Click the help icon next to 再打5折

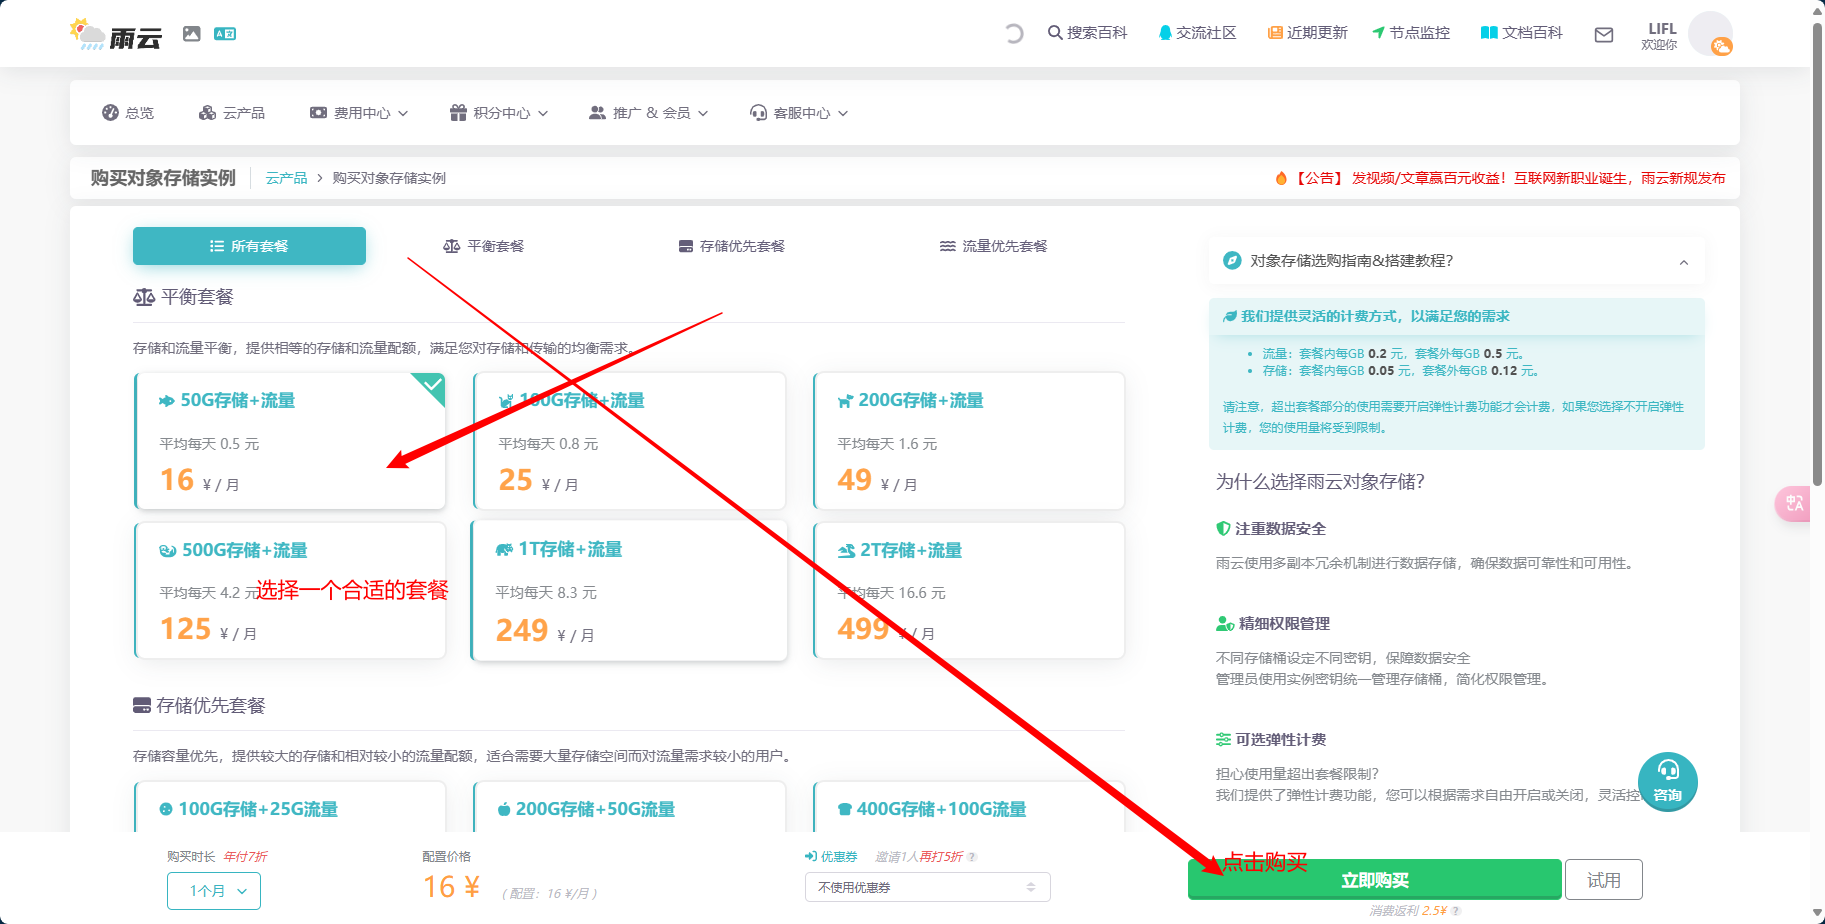(972, 857)
